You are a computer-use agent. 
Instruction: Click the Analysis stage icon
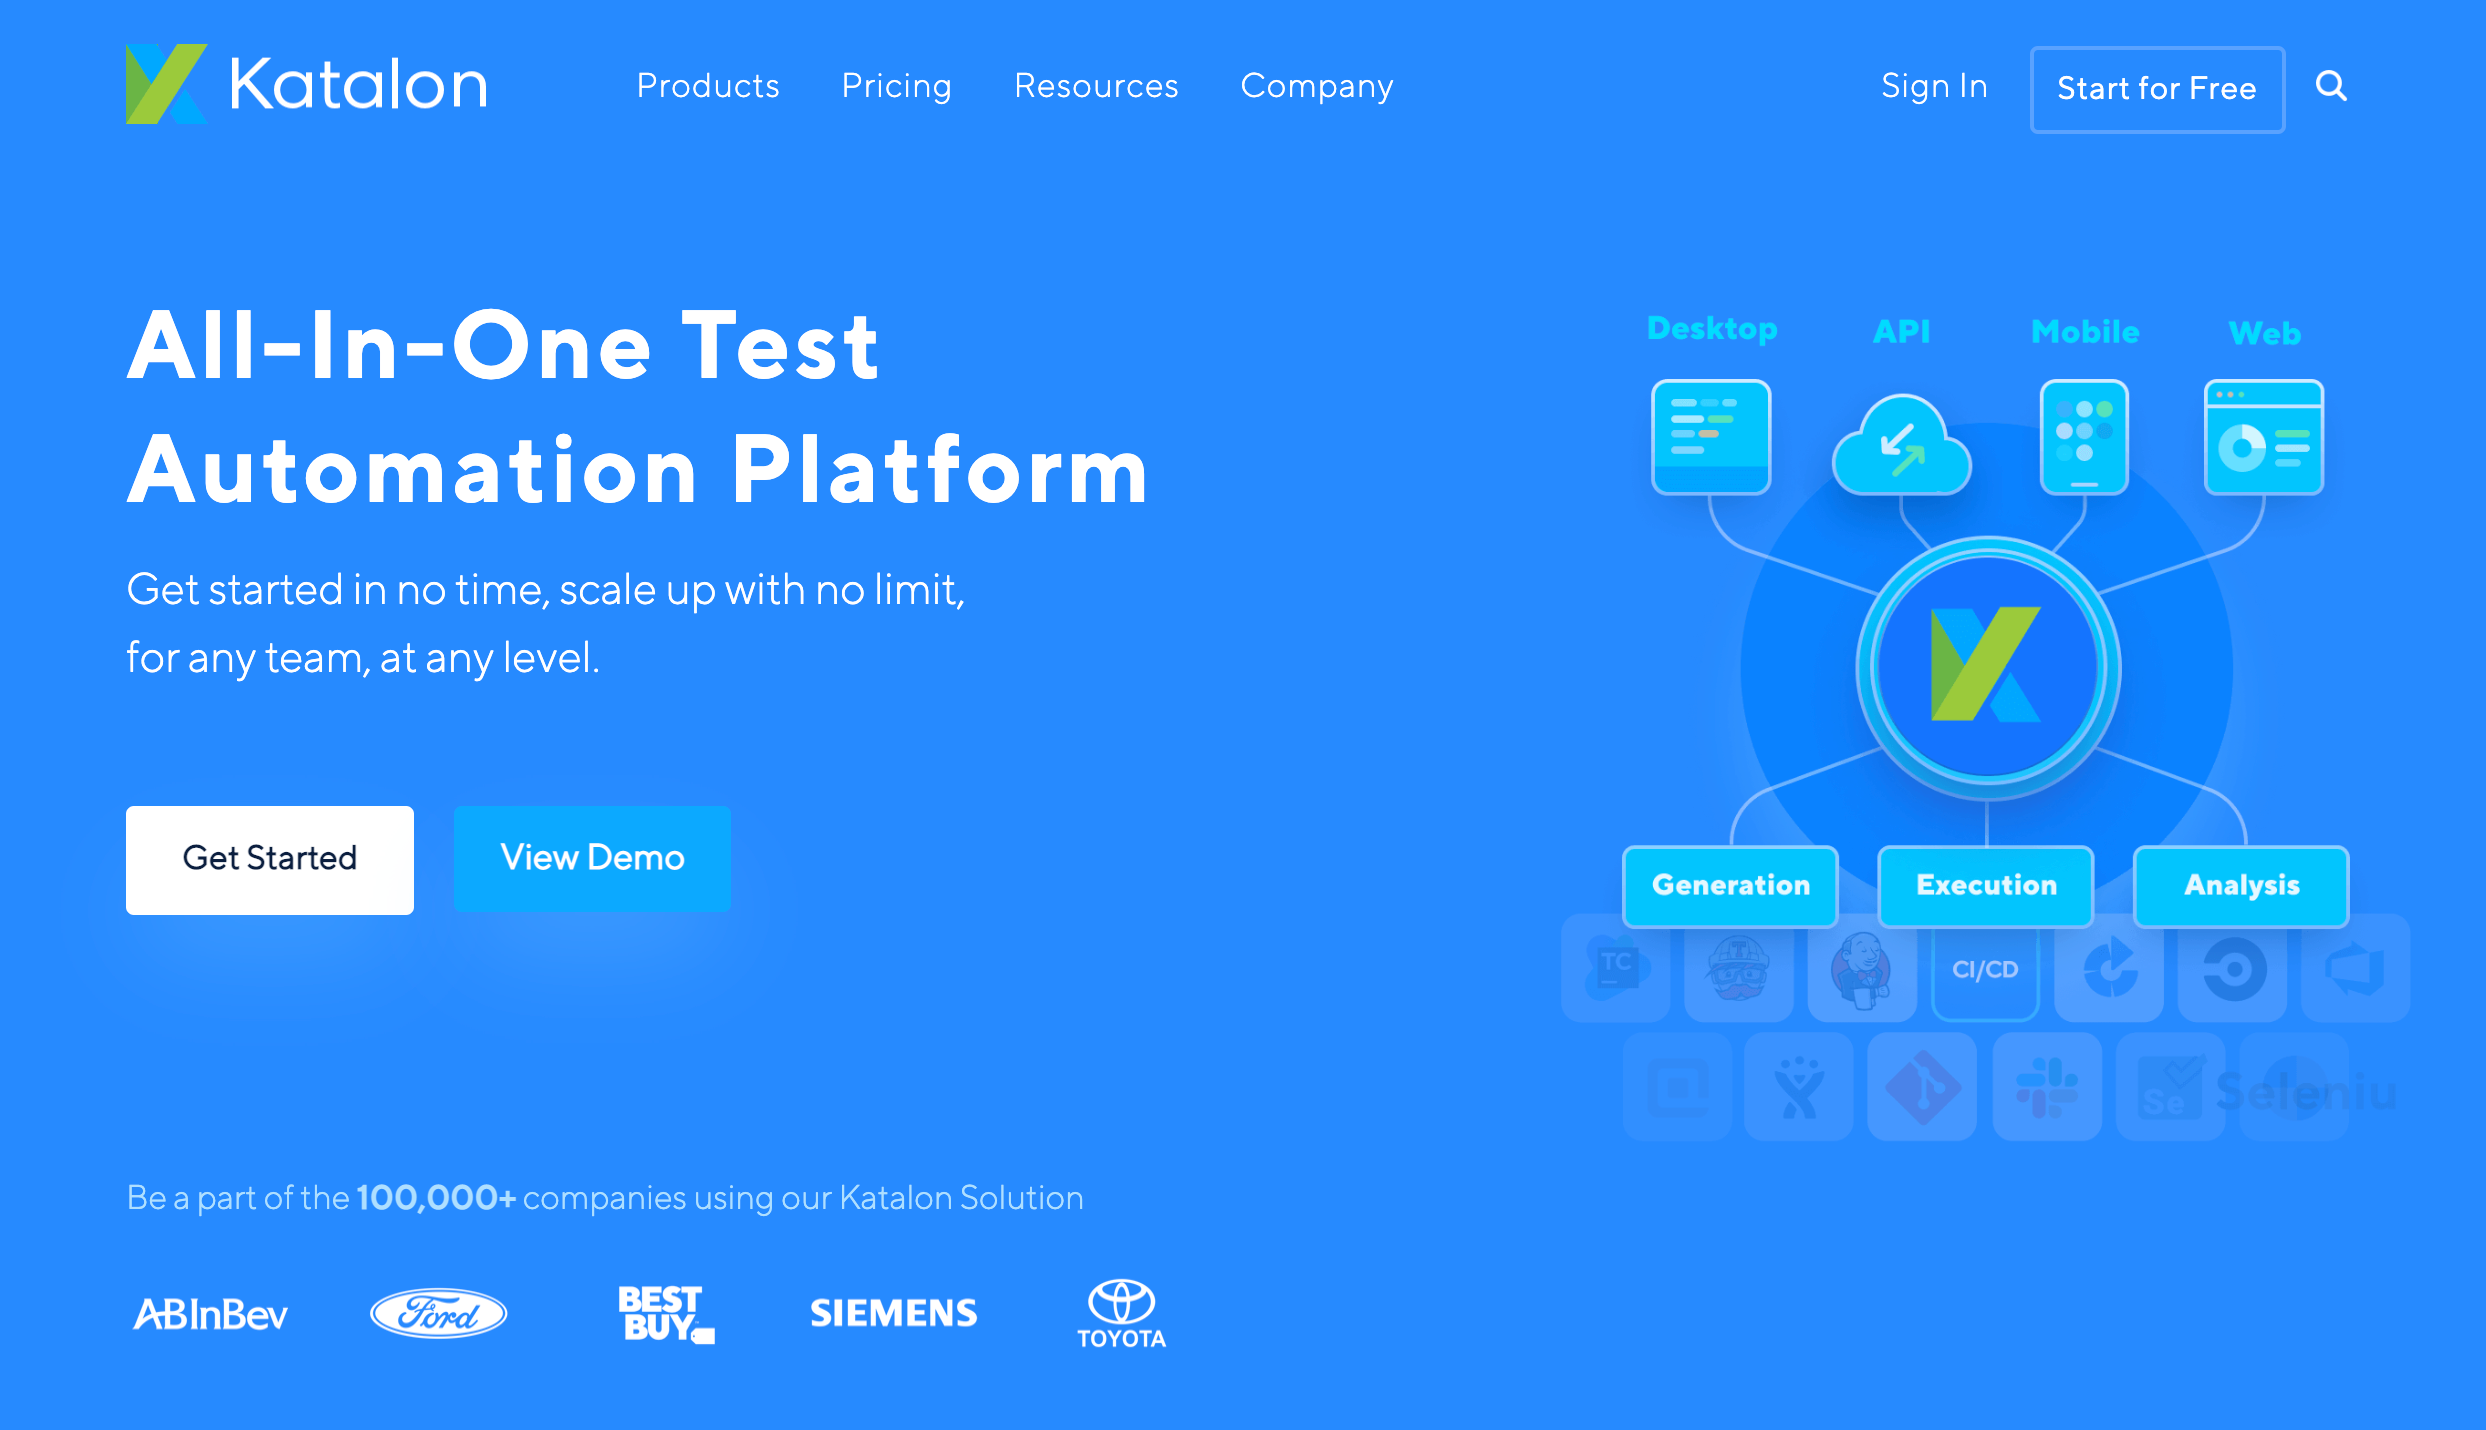(2240, 884)
